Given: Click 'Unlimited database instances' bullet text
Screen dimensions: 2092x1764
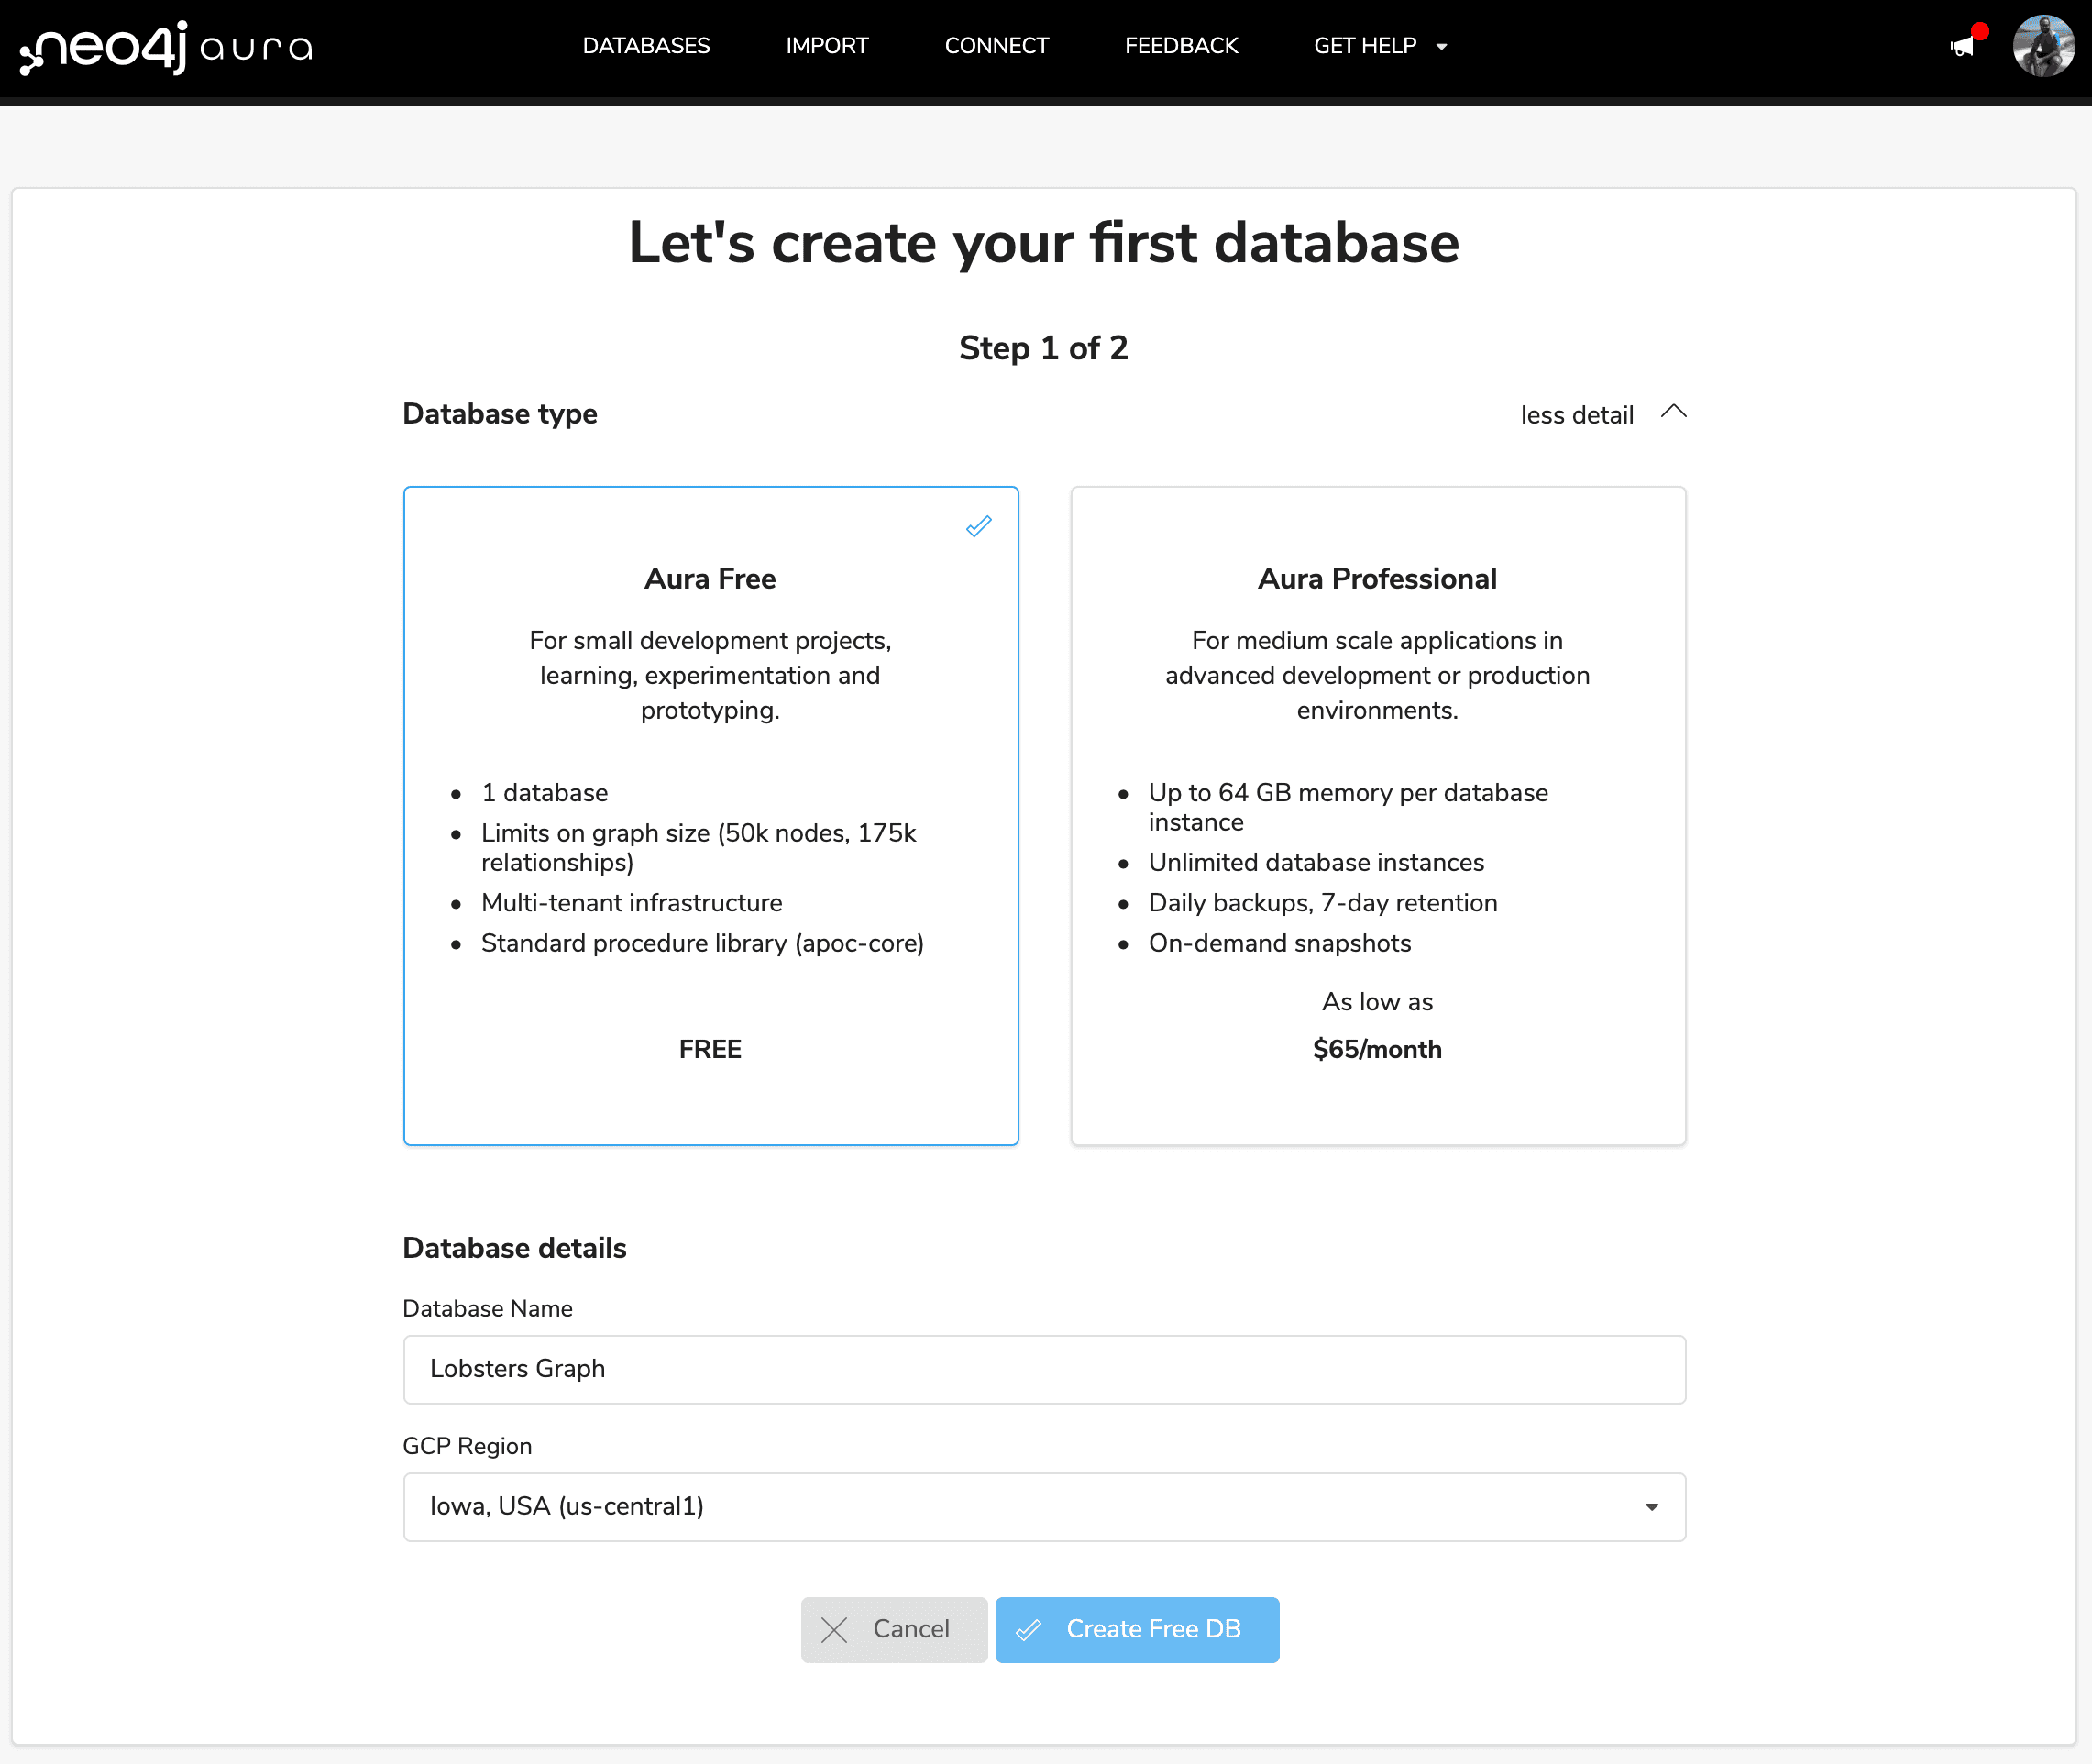Looking at the screenshot, I should (x=1316, y=863).
